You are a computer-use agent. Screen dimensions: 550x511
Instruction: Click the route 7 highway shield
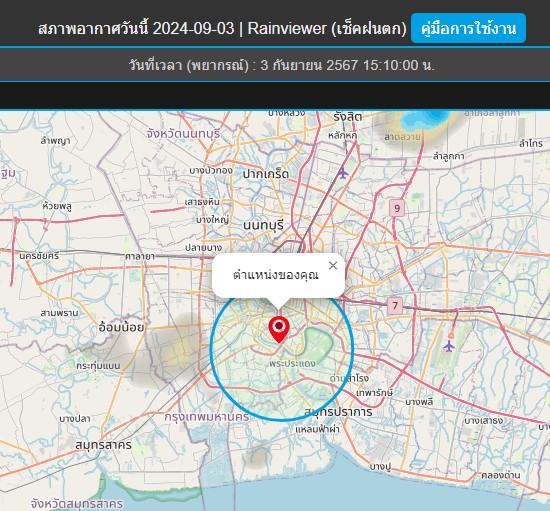tap(395, 306)
